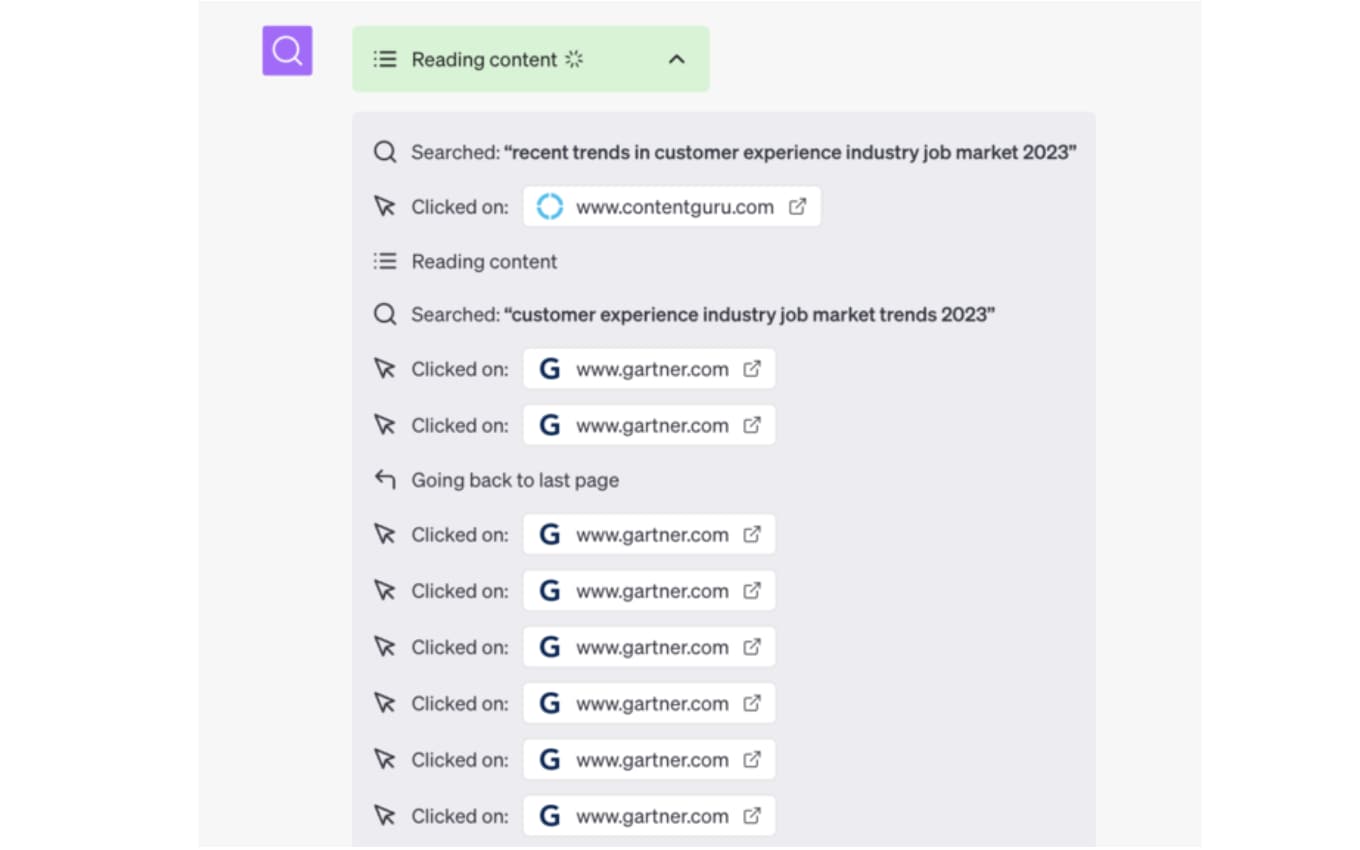Click external-link icon on contentguru.com chip

tap(797, 207)
